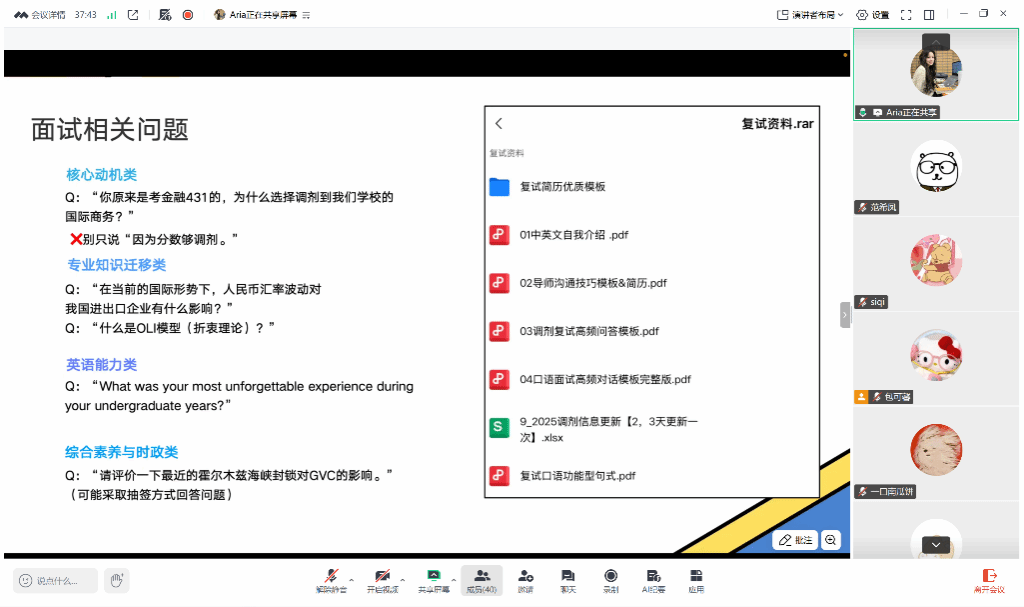Start recording from the bottom toolbar
The image size is (1024, 607).
610,580
